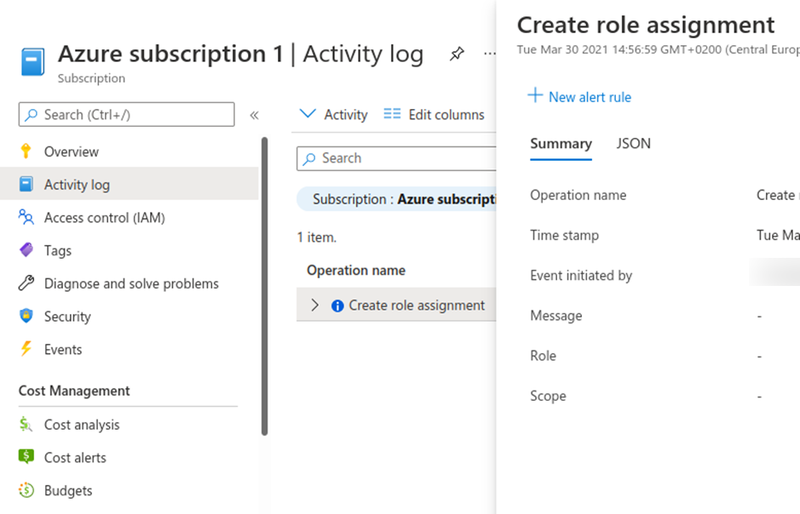The height and width of the screenshot is (514, 800).
Task: Click the Activity log notebook icon
Action: click(x=26, y=184)
